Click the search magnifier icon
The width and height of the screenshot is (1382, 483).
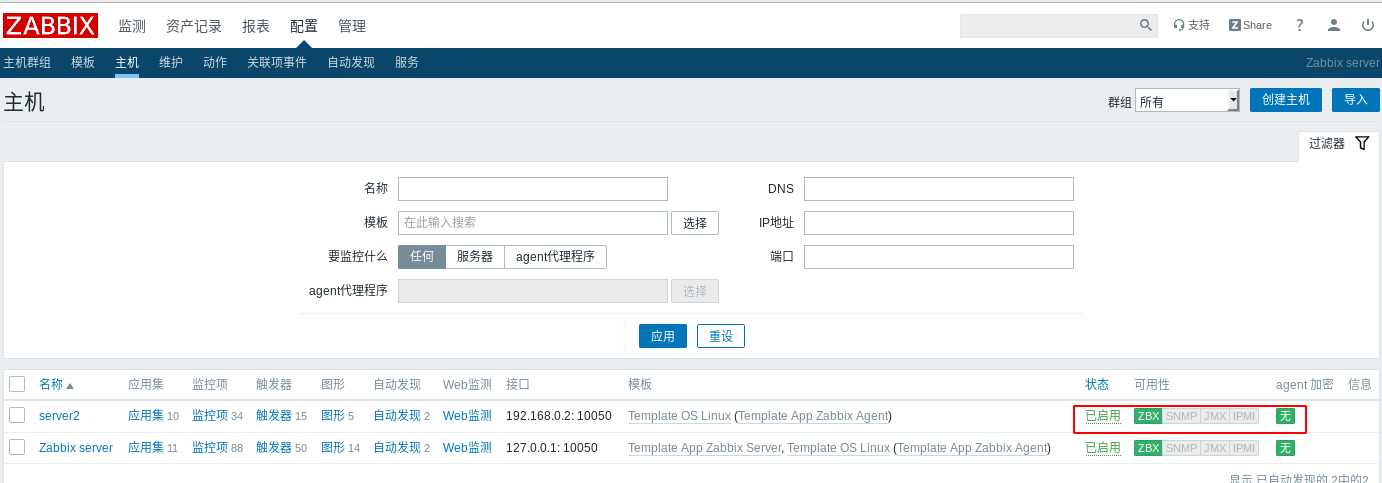(x=1146, y=25)
